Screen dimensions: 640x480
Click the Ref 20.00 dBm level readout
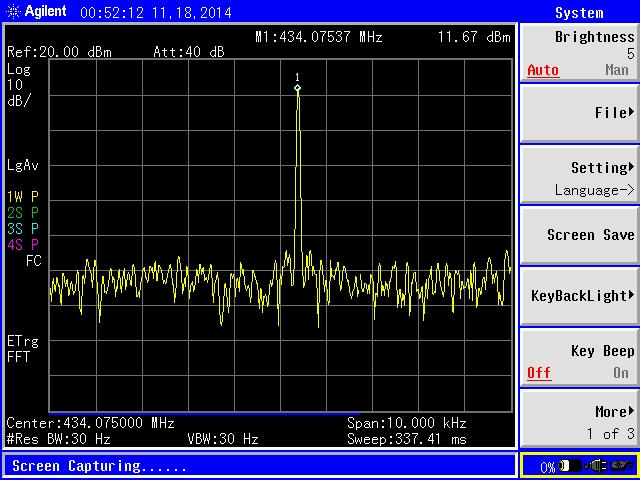[60, 52]
